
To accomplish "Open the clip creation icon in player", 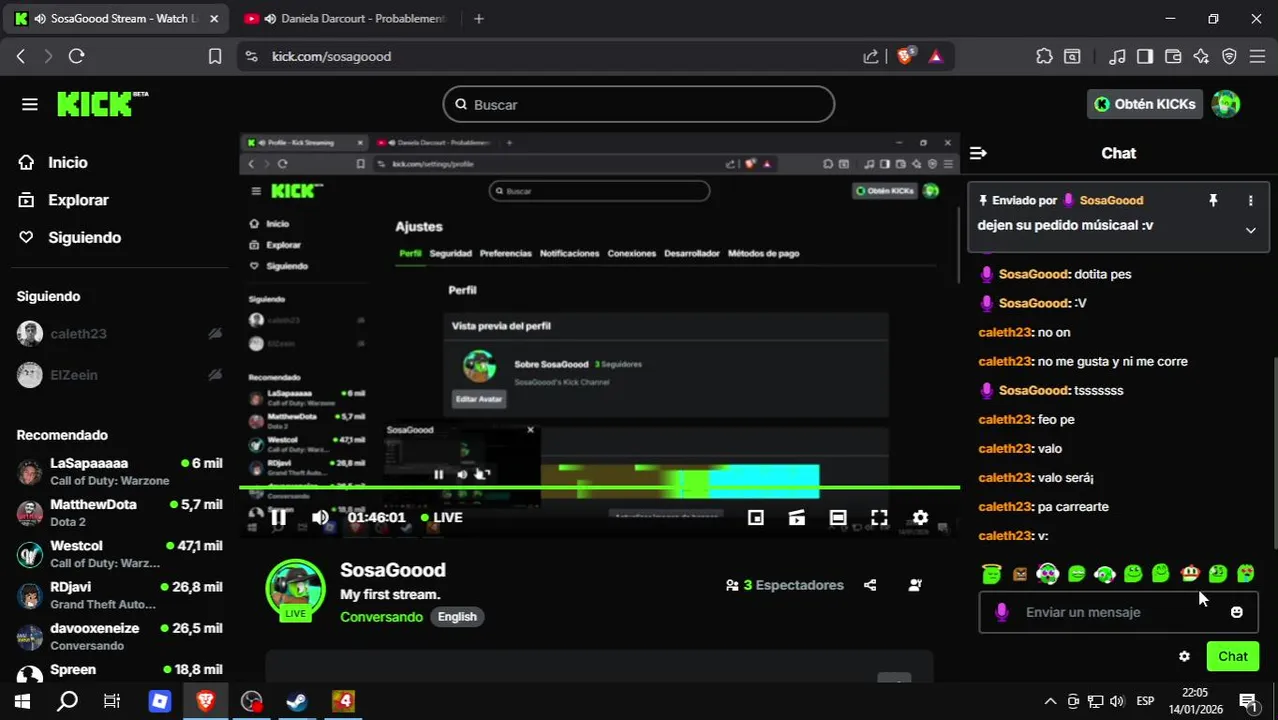I will pyautogui.click(x=797, y=517).
